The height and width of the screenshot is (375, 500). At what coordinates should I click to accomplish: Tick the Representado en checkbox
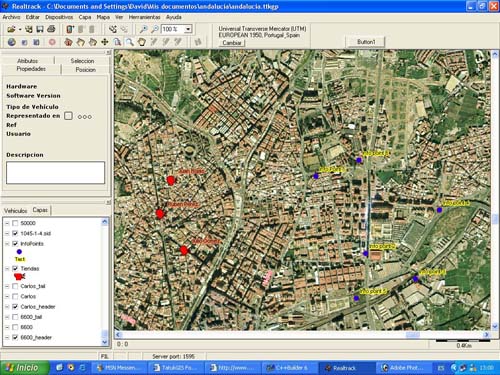coord(68,116)
